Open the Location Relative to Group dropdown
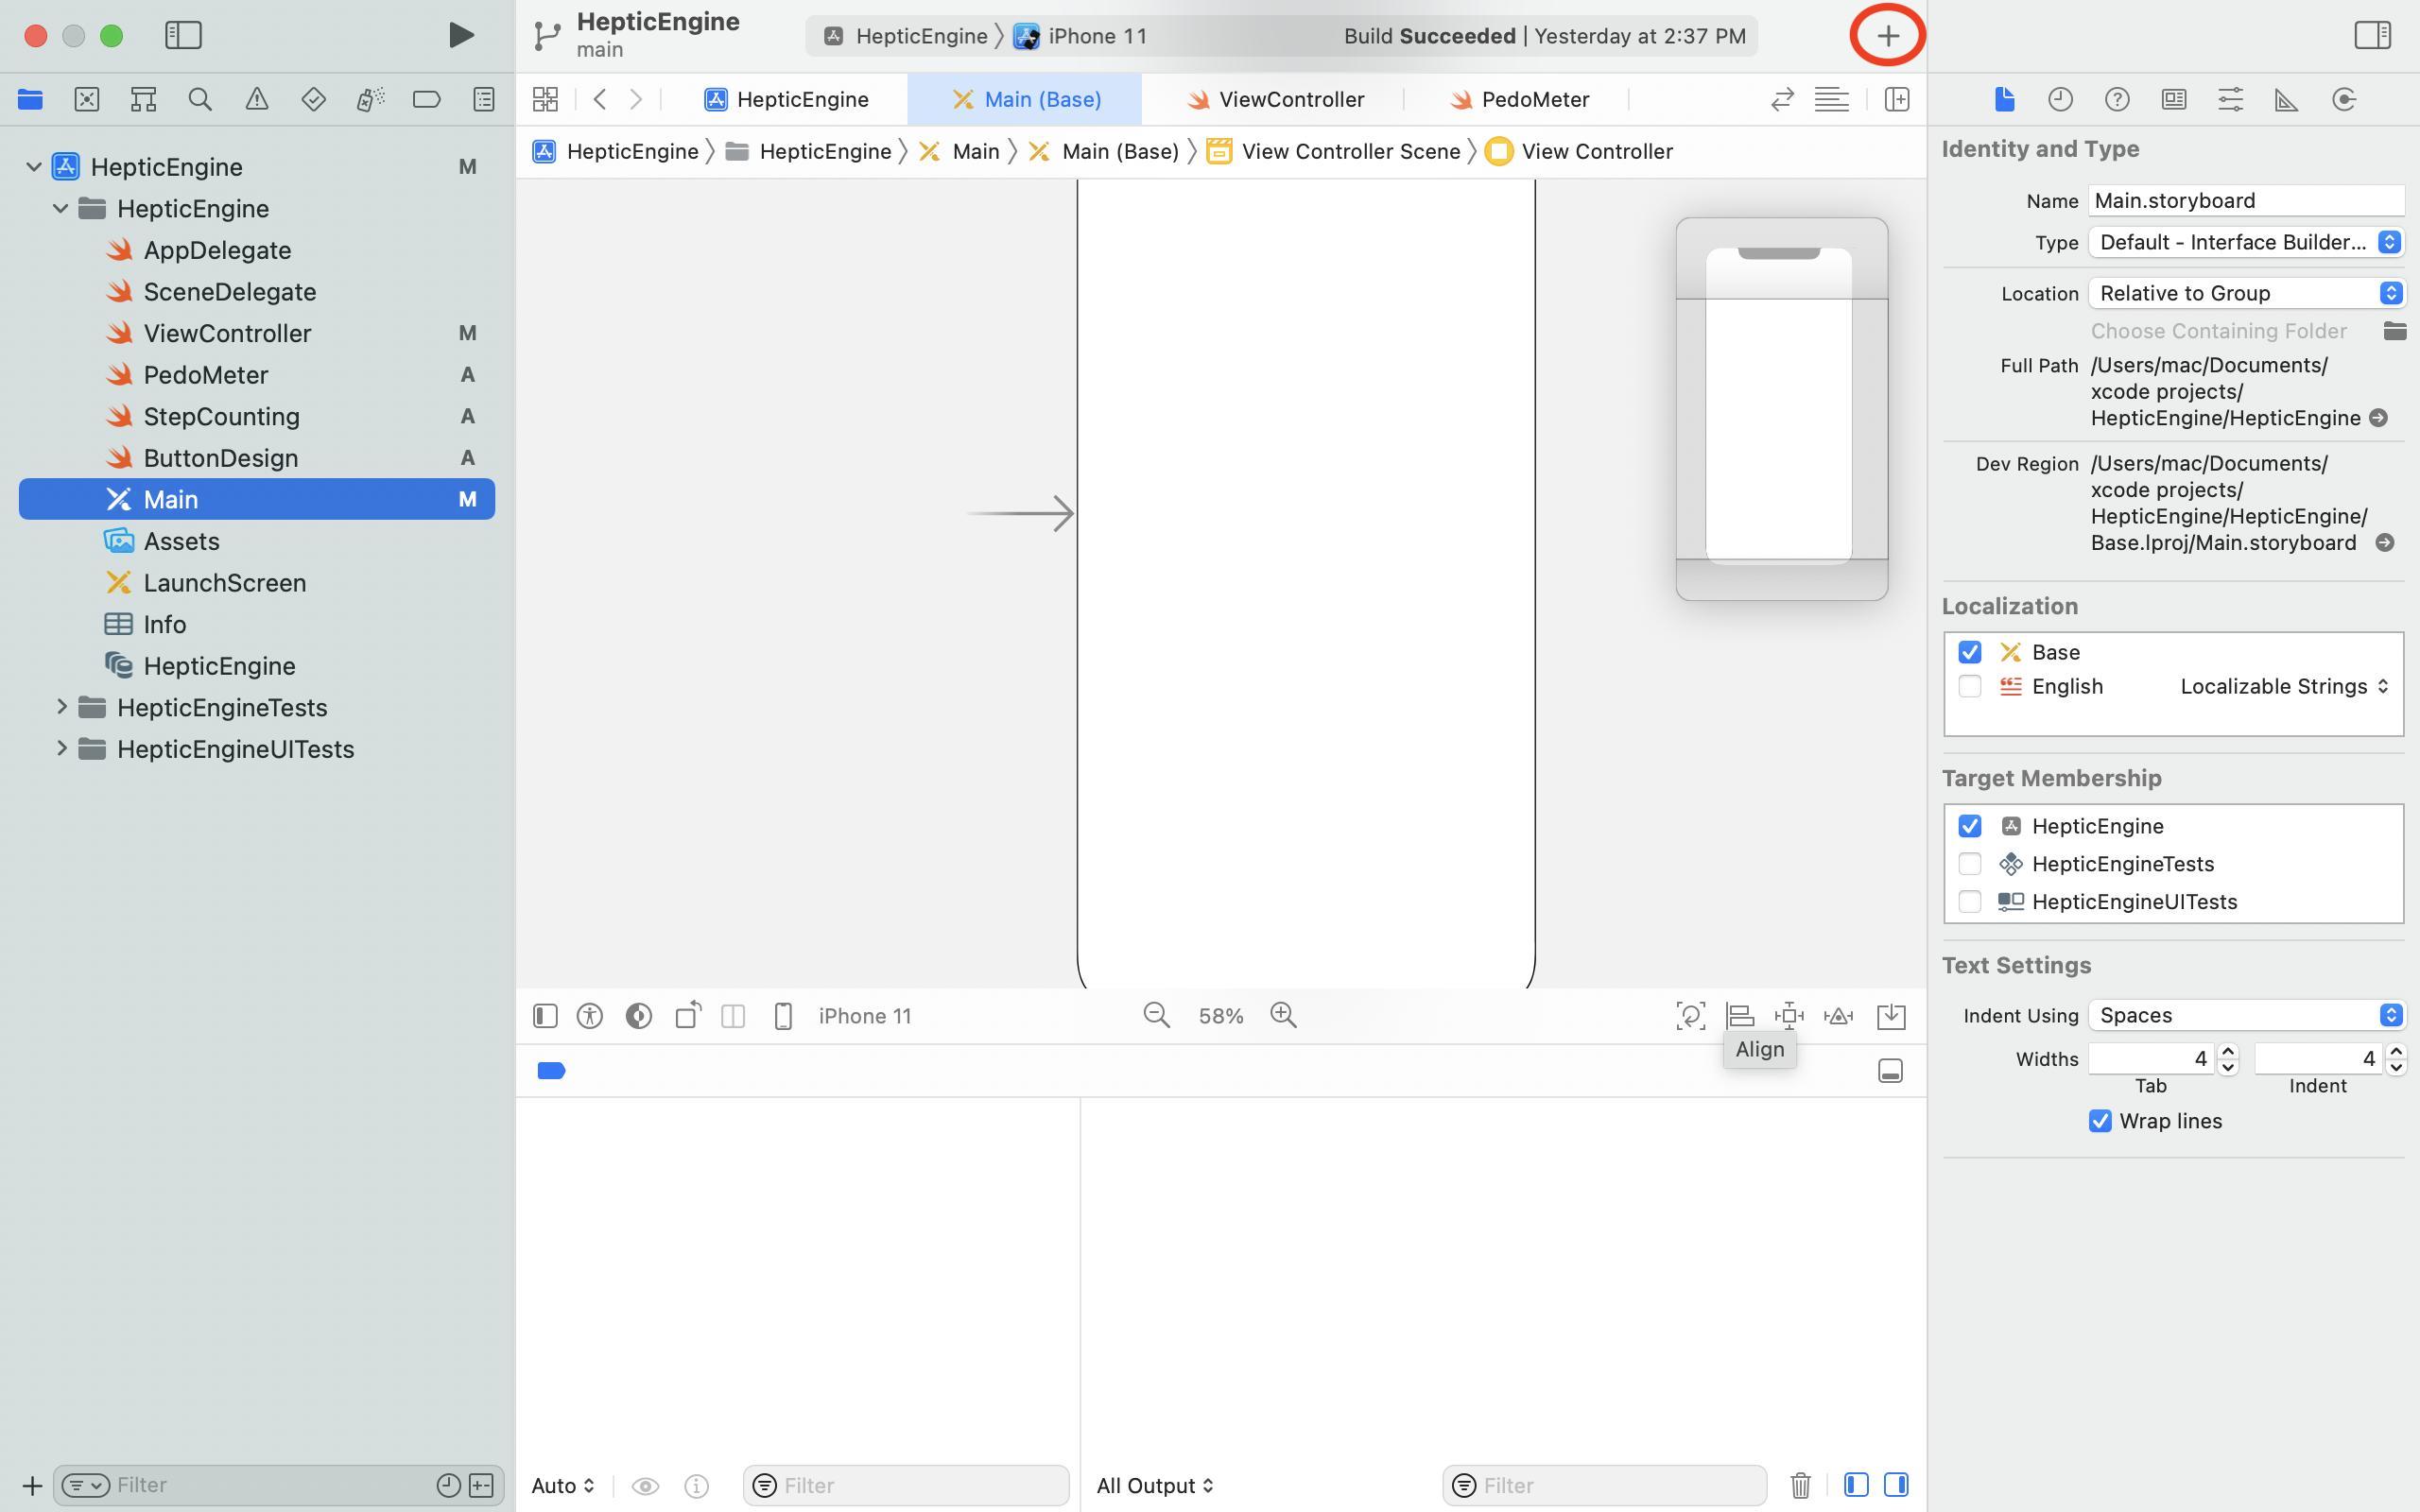2420x1512 pixels. [2246, 293]
